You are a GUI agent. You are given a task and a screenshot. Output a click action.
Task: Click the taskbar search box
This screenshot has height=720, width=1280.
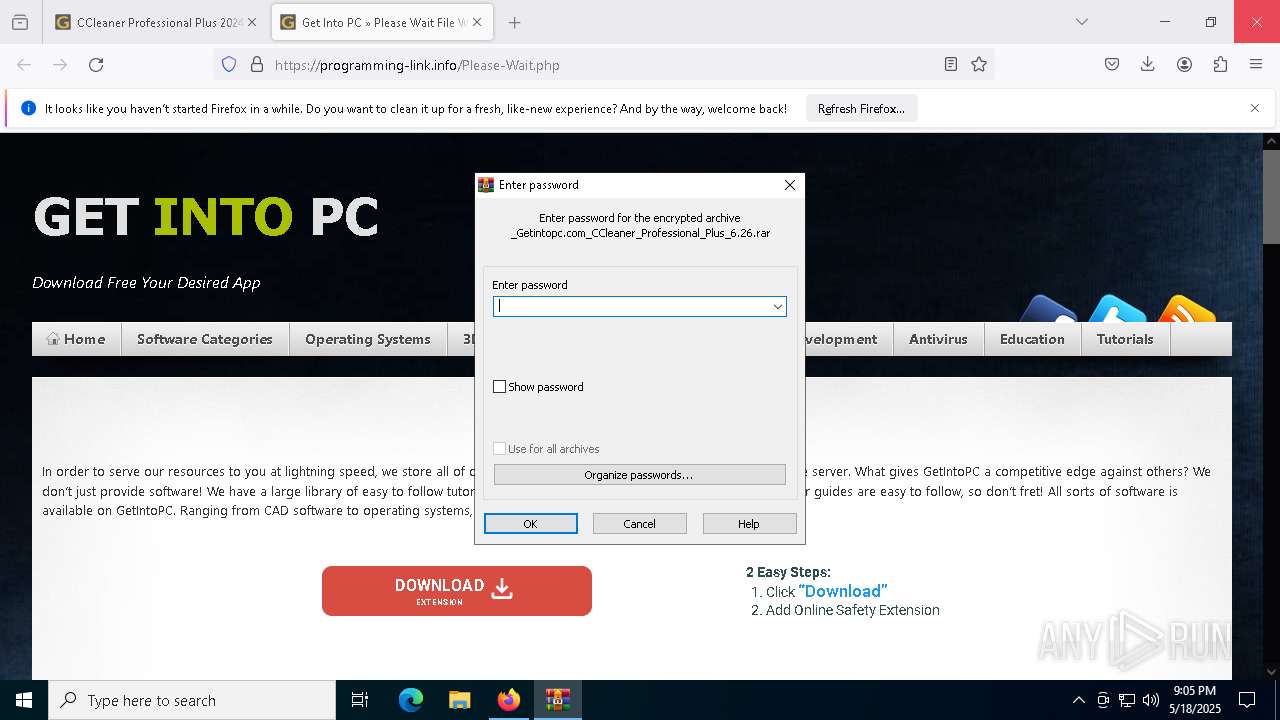pyautogui.click(x=192, y=700)
